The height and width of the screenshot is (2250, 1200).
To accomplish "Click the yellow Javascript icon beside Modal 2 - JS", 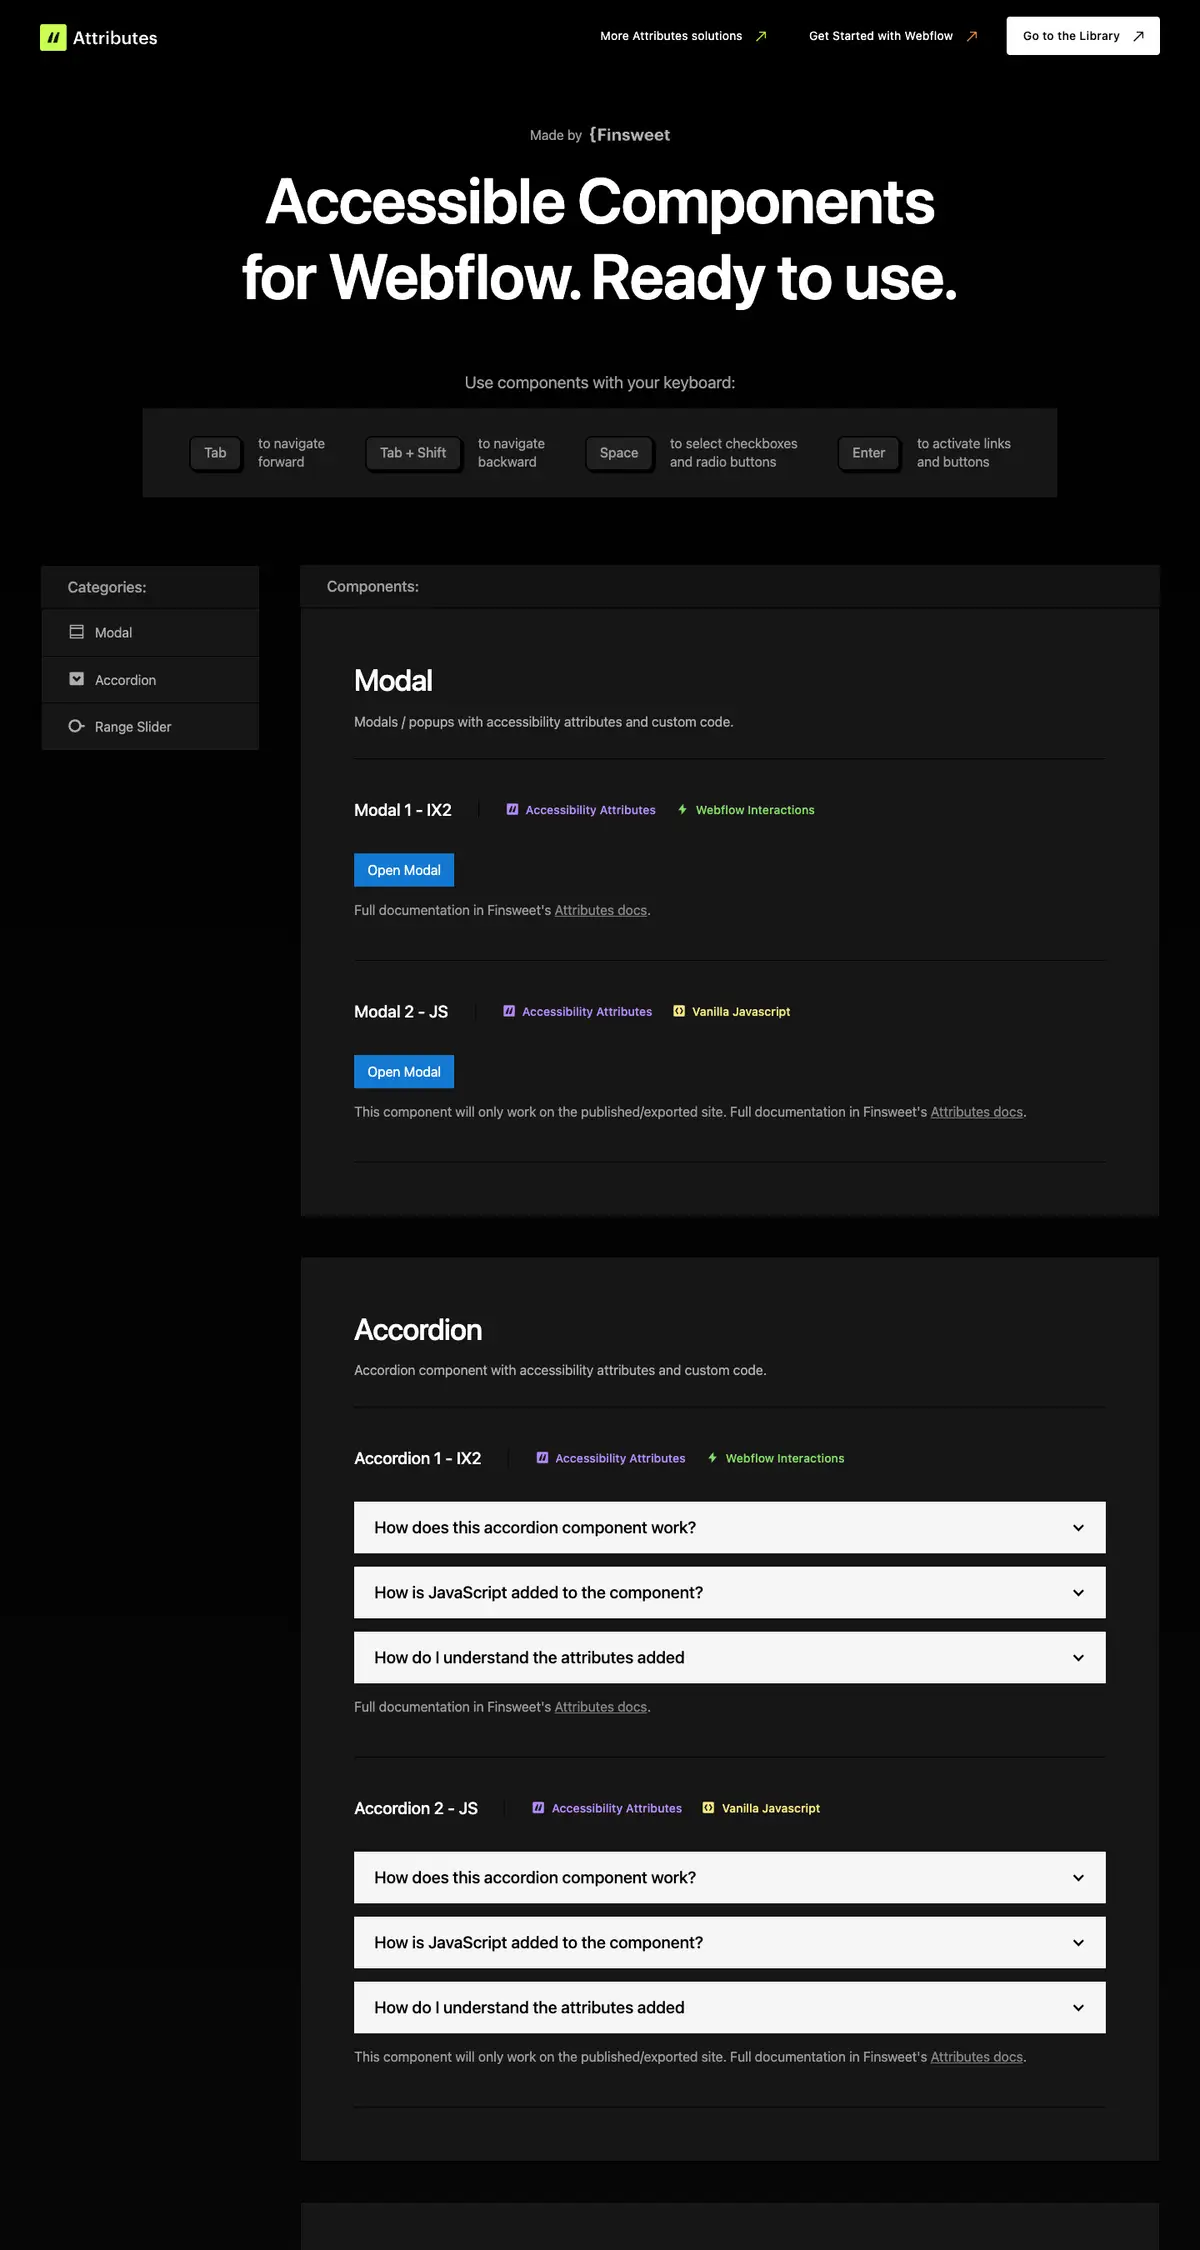I will coord(679,1011).
